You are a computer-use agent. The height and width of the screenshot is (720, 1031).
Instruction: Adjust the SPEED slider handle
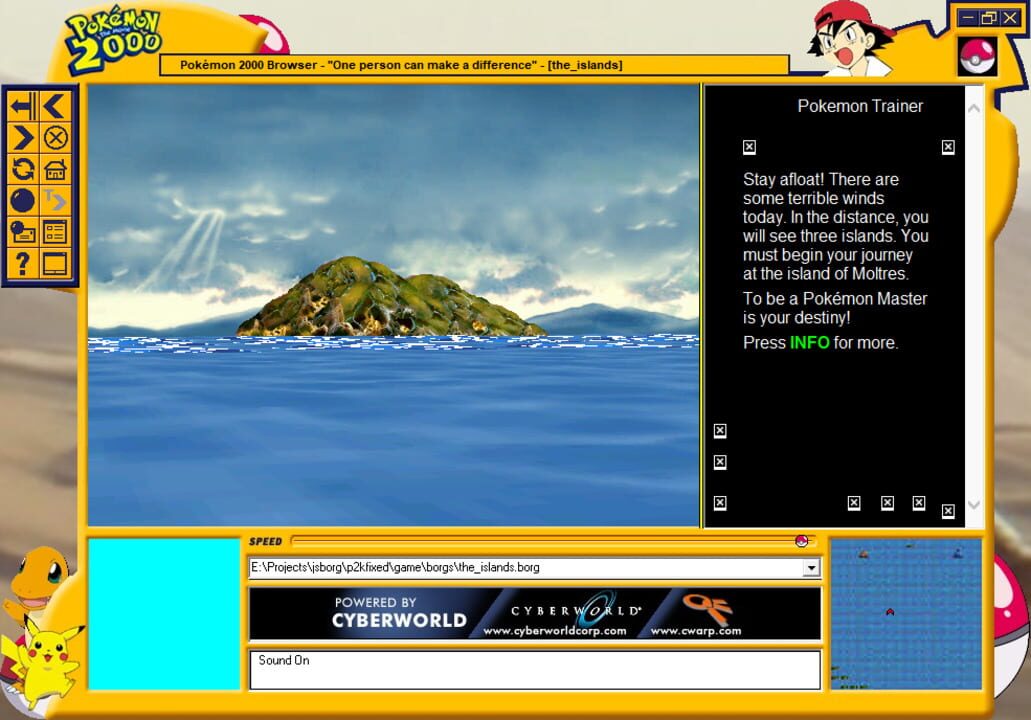pyautogui.click(x=803, y=540)
